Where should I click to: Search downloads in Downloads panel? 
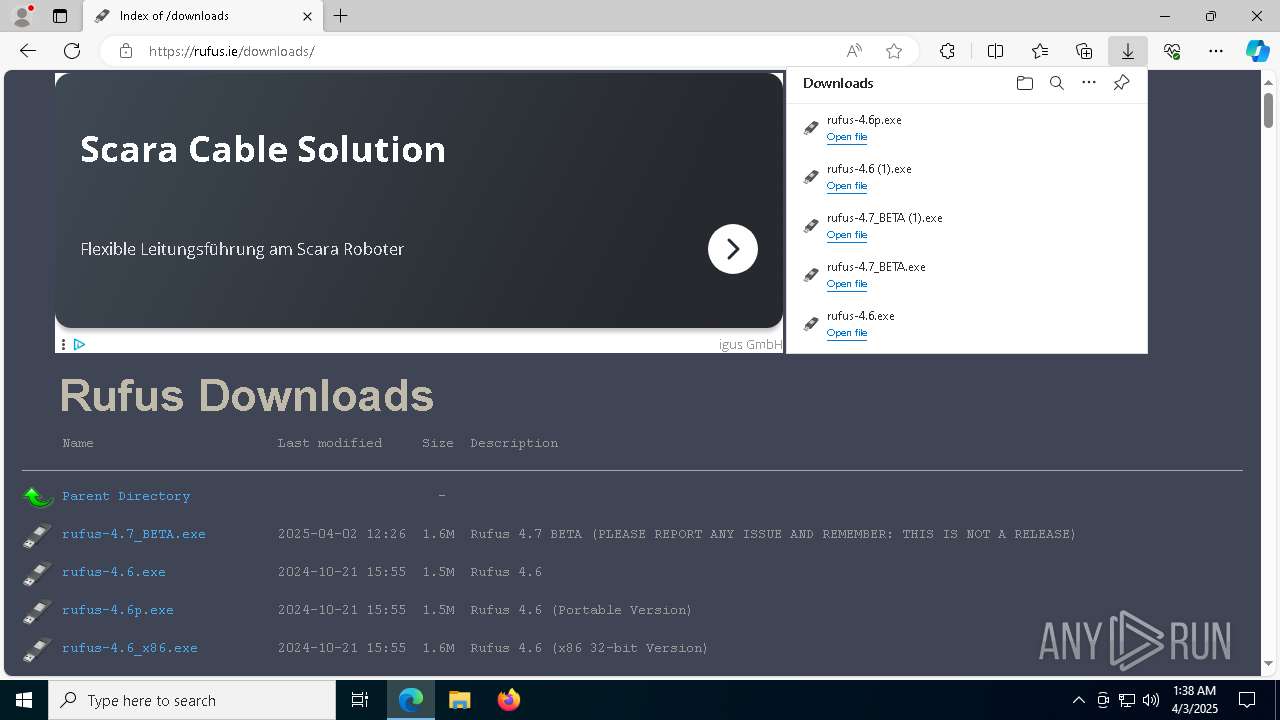pos(1056,83)
